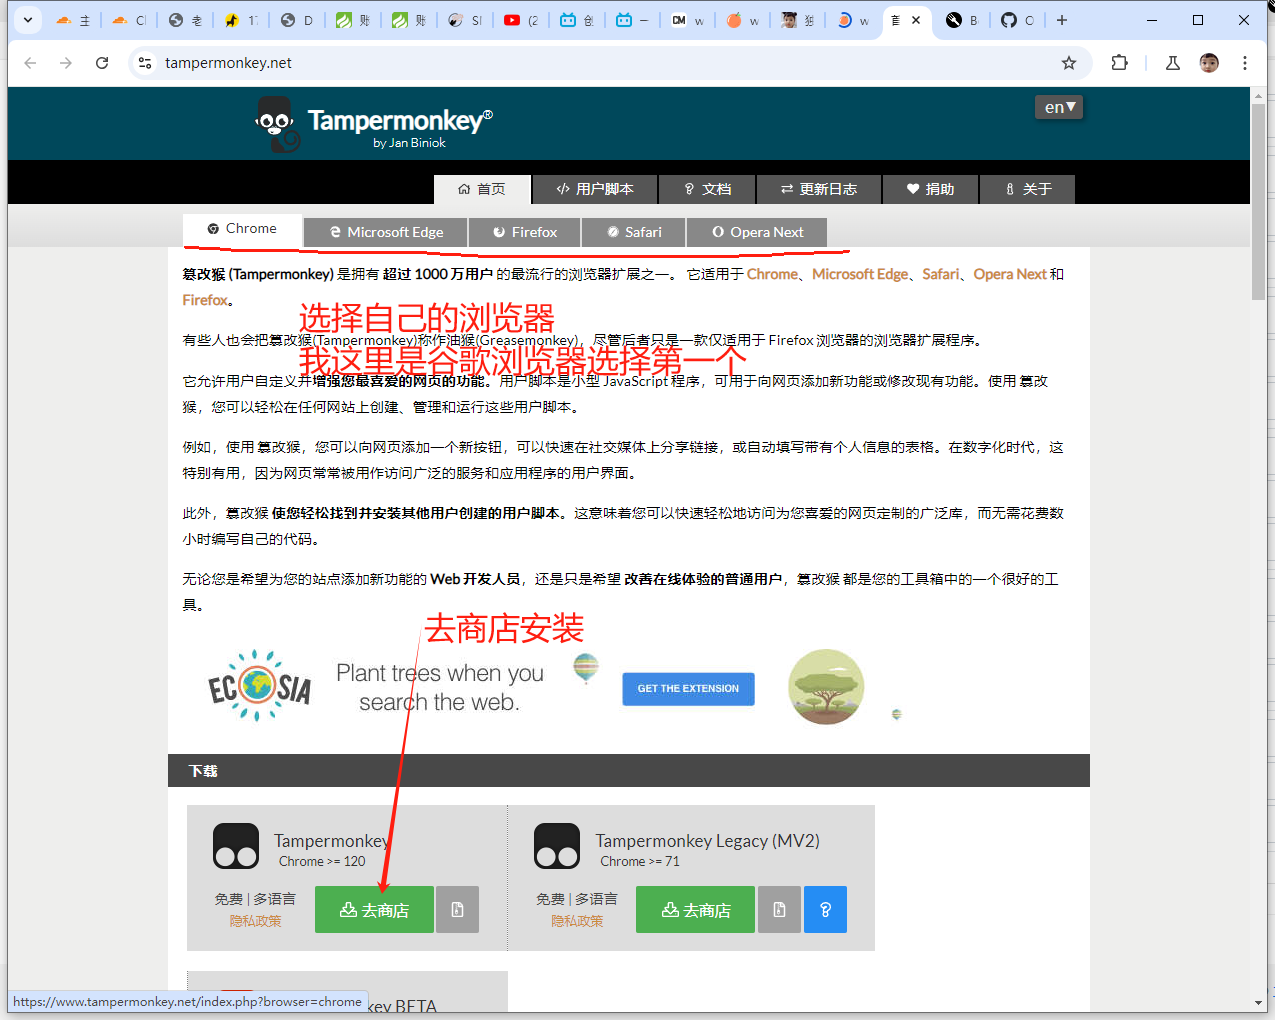Click the blue question mark help button
This screenshot has width=1275, height=1020.
click(825, 910)
